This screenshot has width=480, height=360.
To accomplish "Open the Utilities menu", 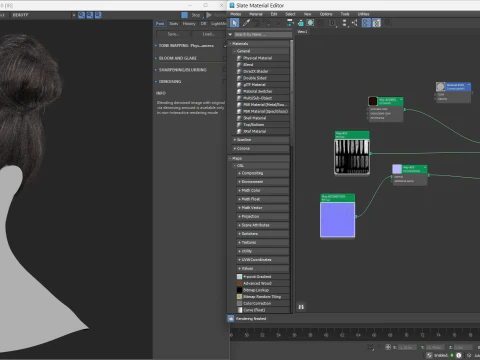I will click(x=363, y=14).
